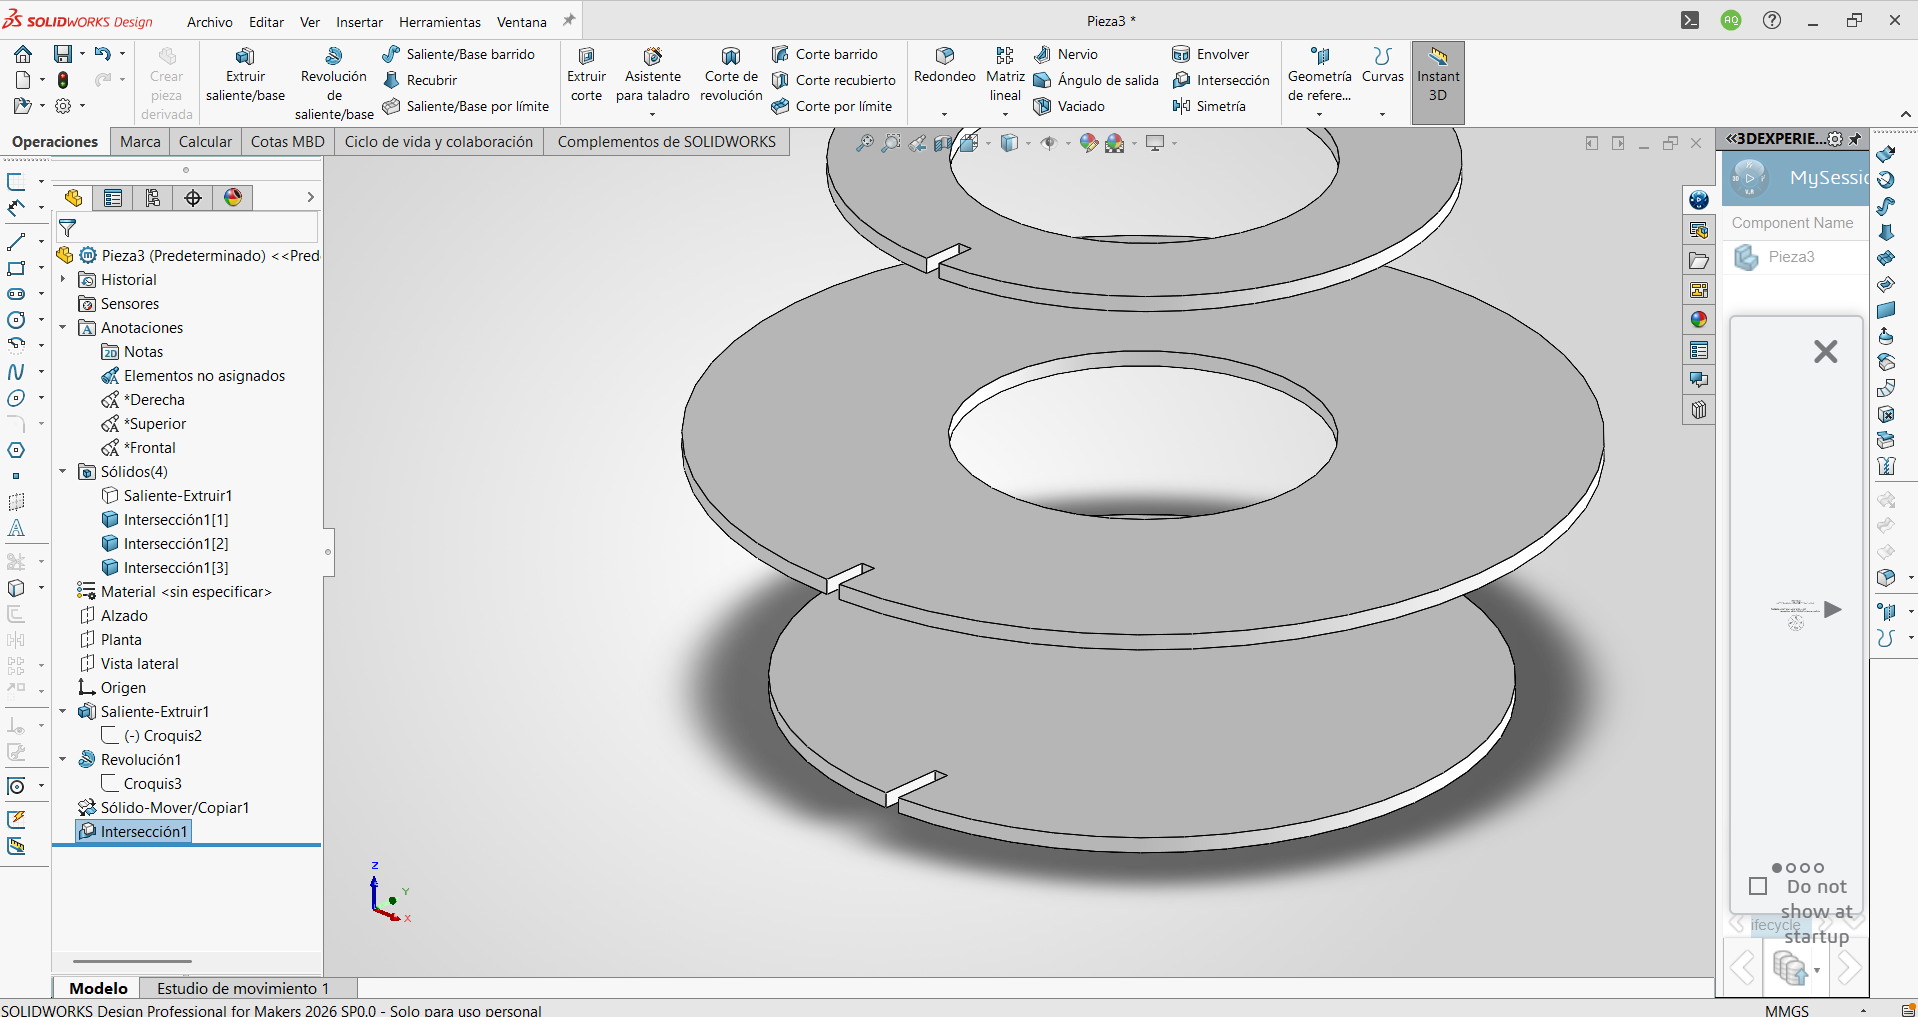
Task: Pin the menu bar with pushpin
Action: 569,21
